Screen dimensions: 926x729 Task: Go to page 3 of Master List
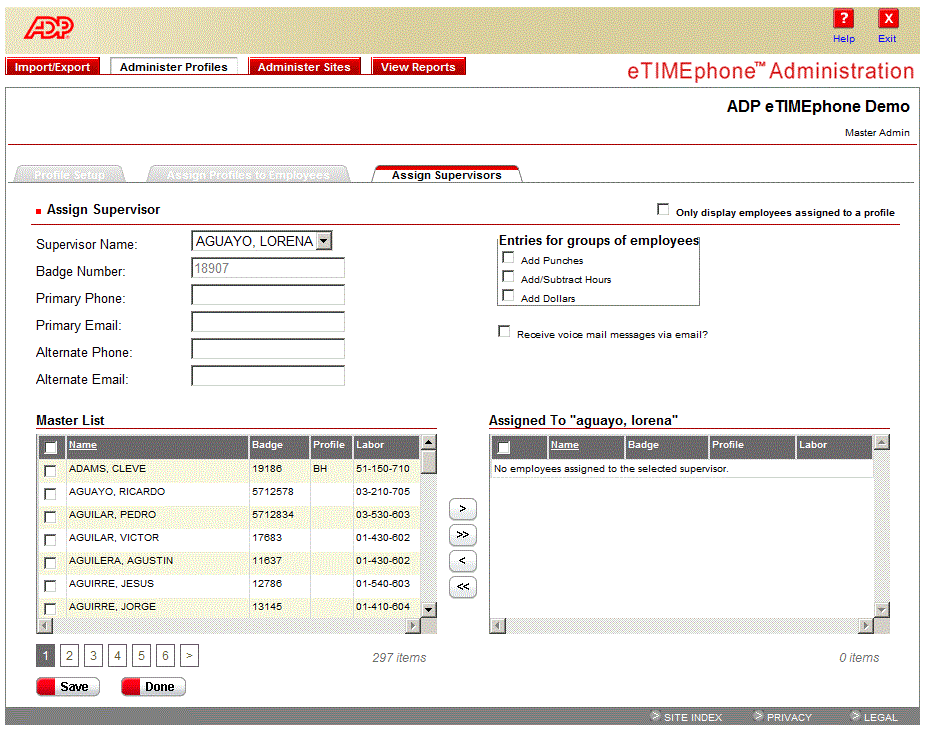(x=93, y=655)
